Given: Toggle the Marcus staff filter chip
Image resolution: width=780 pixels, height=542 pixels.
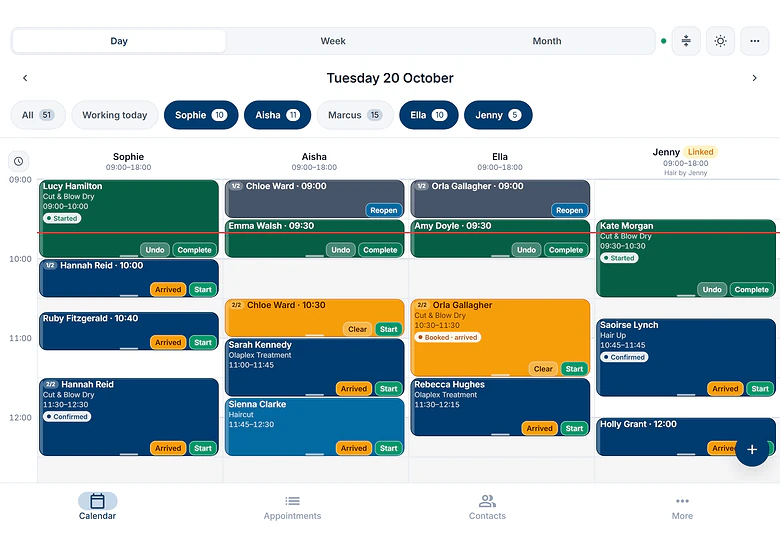Looking at the screenshot, I should click(x=355, y=115).
